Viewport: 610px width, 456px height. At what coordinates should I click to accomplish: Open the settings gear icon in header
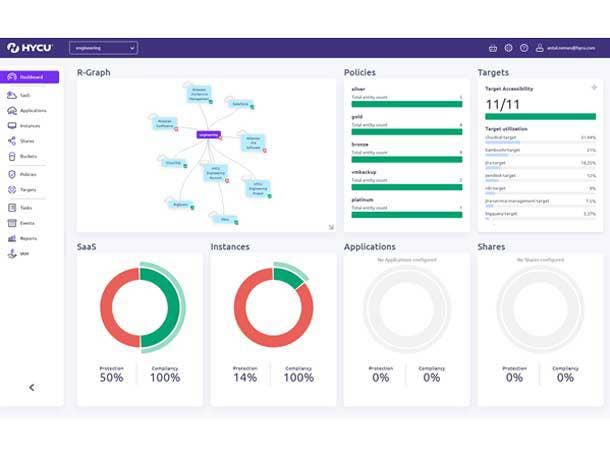click(x=508, y=48)
